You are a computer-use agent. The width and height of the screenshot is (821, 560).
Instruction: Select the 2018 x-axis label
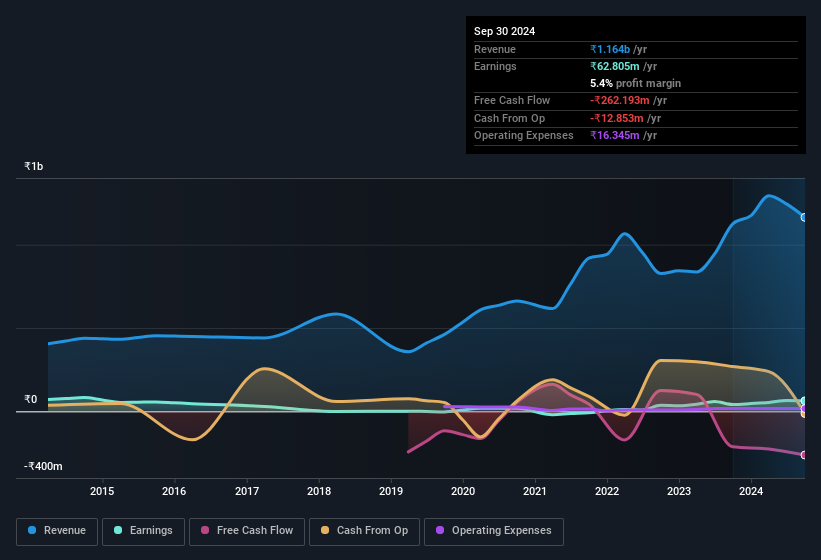pos(319,491)
